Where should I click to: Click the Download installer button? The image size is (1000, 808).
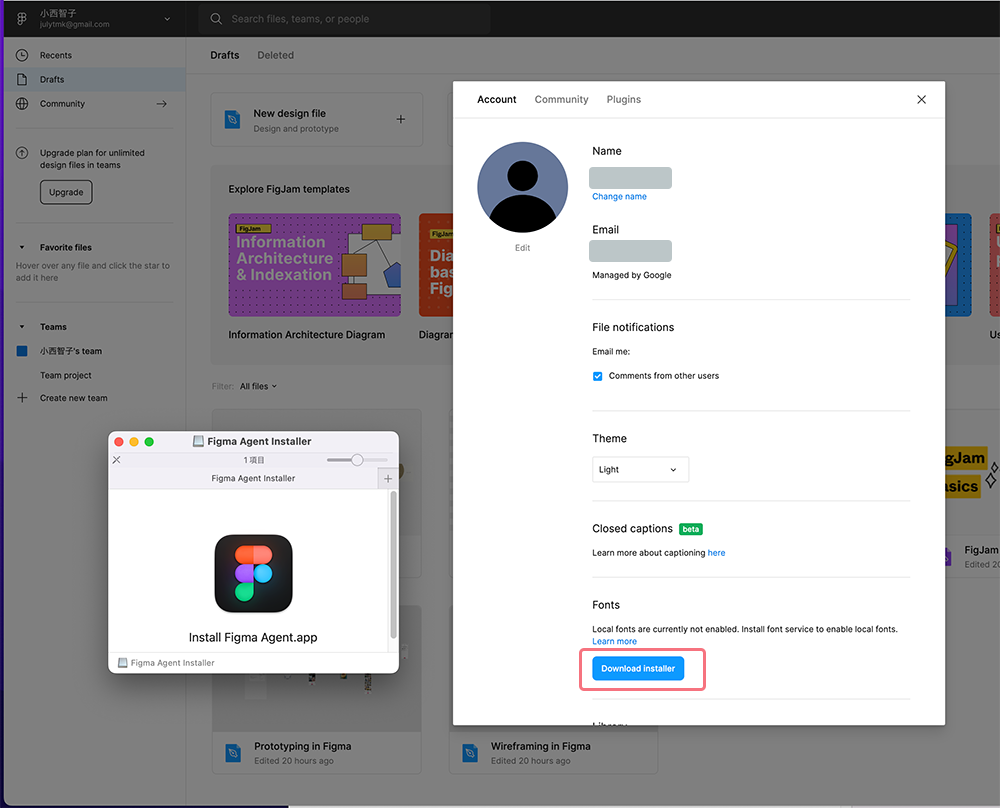tap(638, 668)
